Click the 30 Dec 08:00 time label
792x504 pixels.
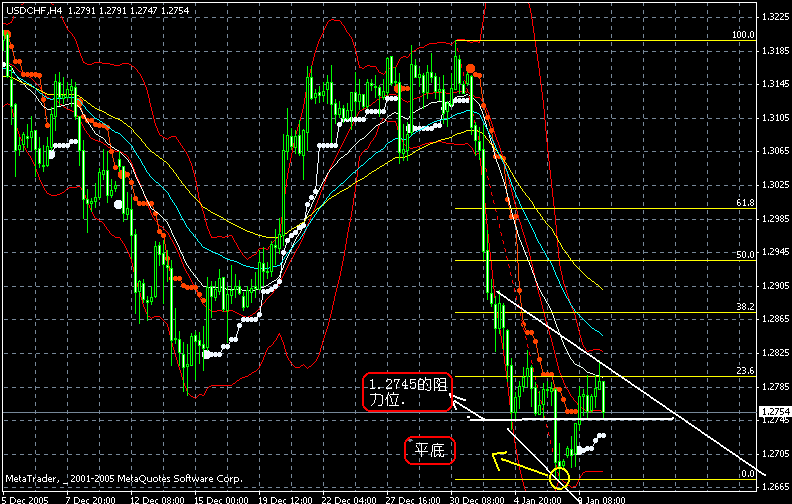point(478,500)
